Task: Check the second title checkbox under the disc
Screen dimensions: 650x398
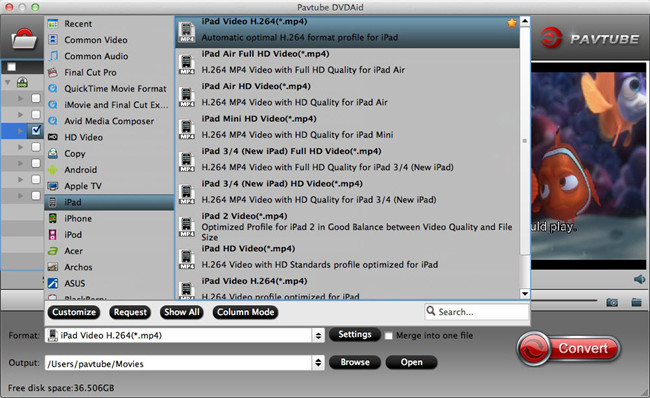Action: 36,114
